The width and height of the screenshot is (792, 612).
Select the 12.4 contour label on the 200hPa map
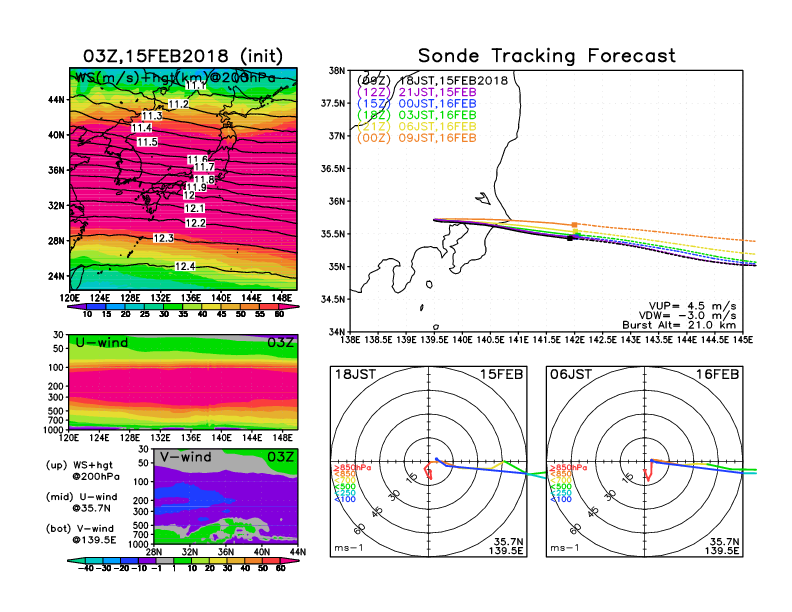pos(185,266)
